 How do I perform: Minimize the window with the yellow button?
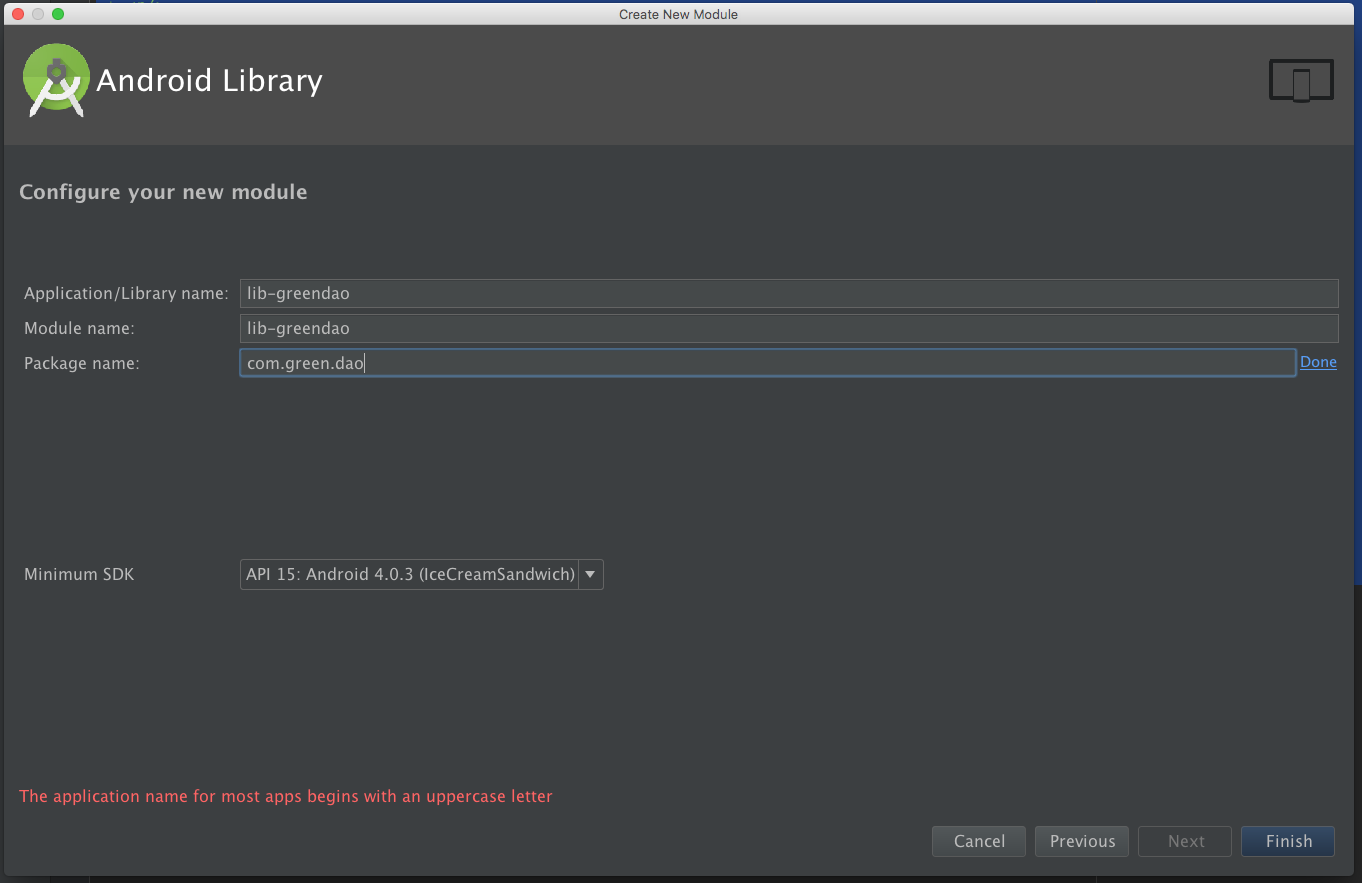[38, 14]
